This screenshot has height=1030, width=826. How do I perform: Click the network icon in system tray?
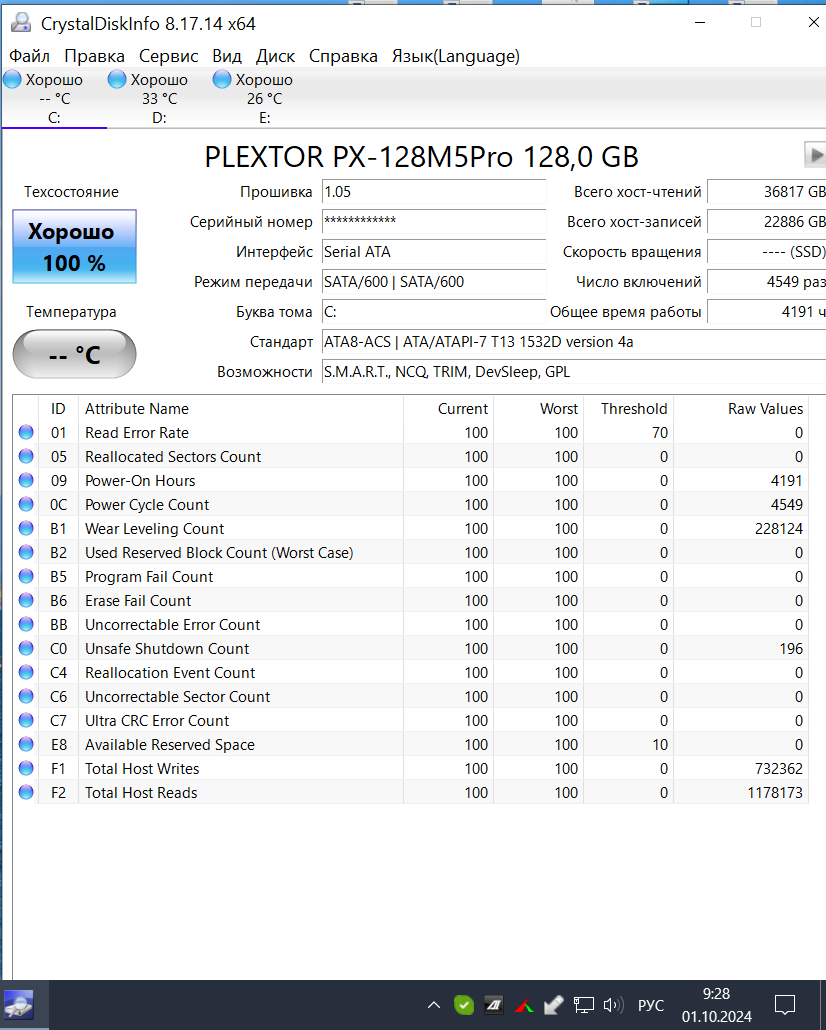coord(584,1005)
